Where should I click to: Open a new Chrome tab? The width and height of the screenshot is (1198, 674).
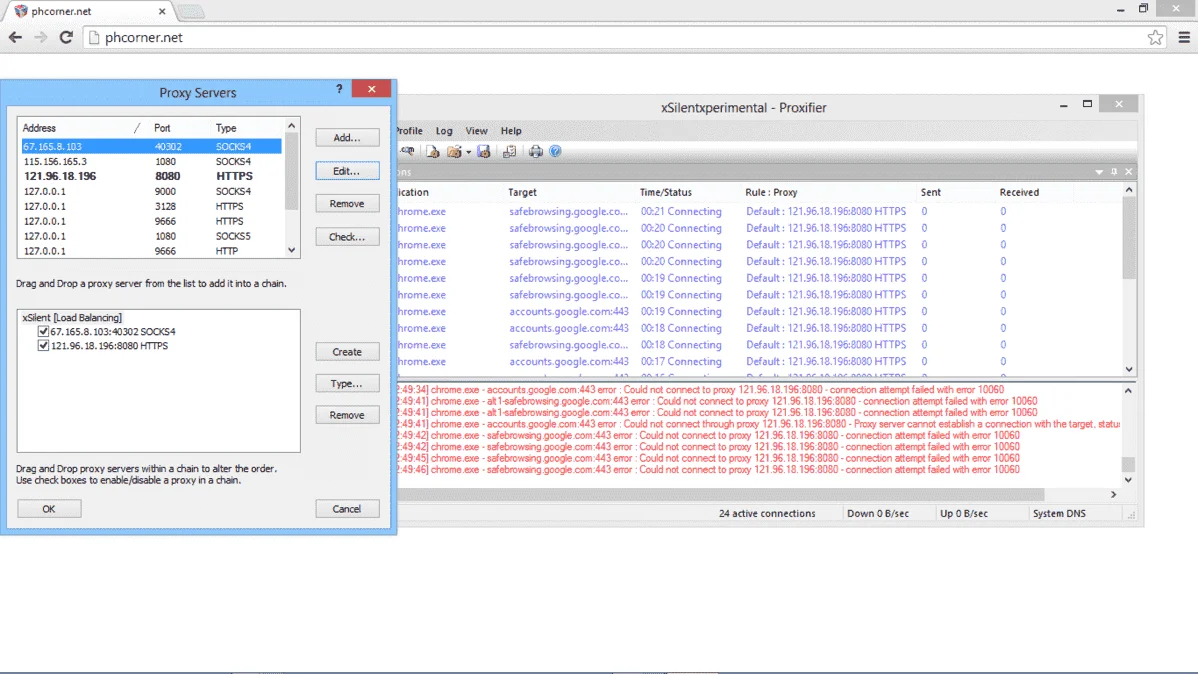(190, 11)
